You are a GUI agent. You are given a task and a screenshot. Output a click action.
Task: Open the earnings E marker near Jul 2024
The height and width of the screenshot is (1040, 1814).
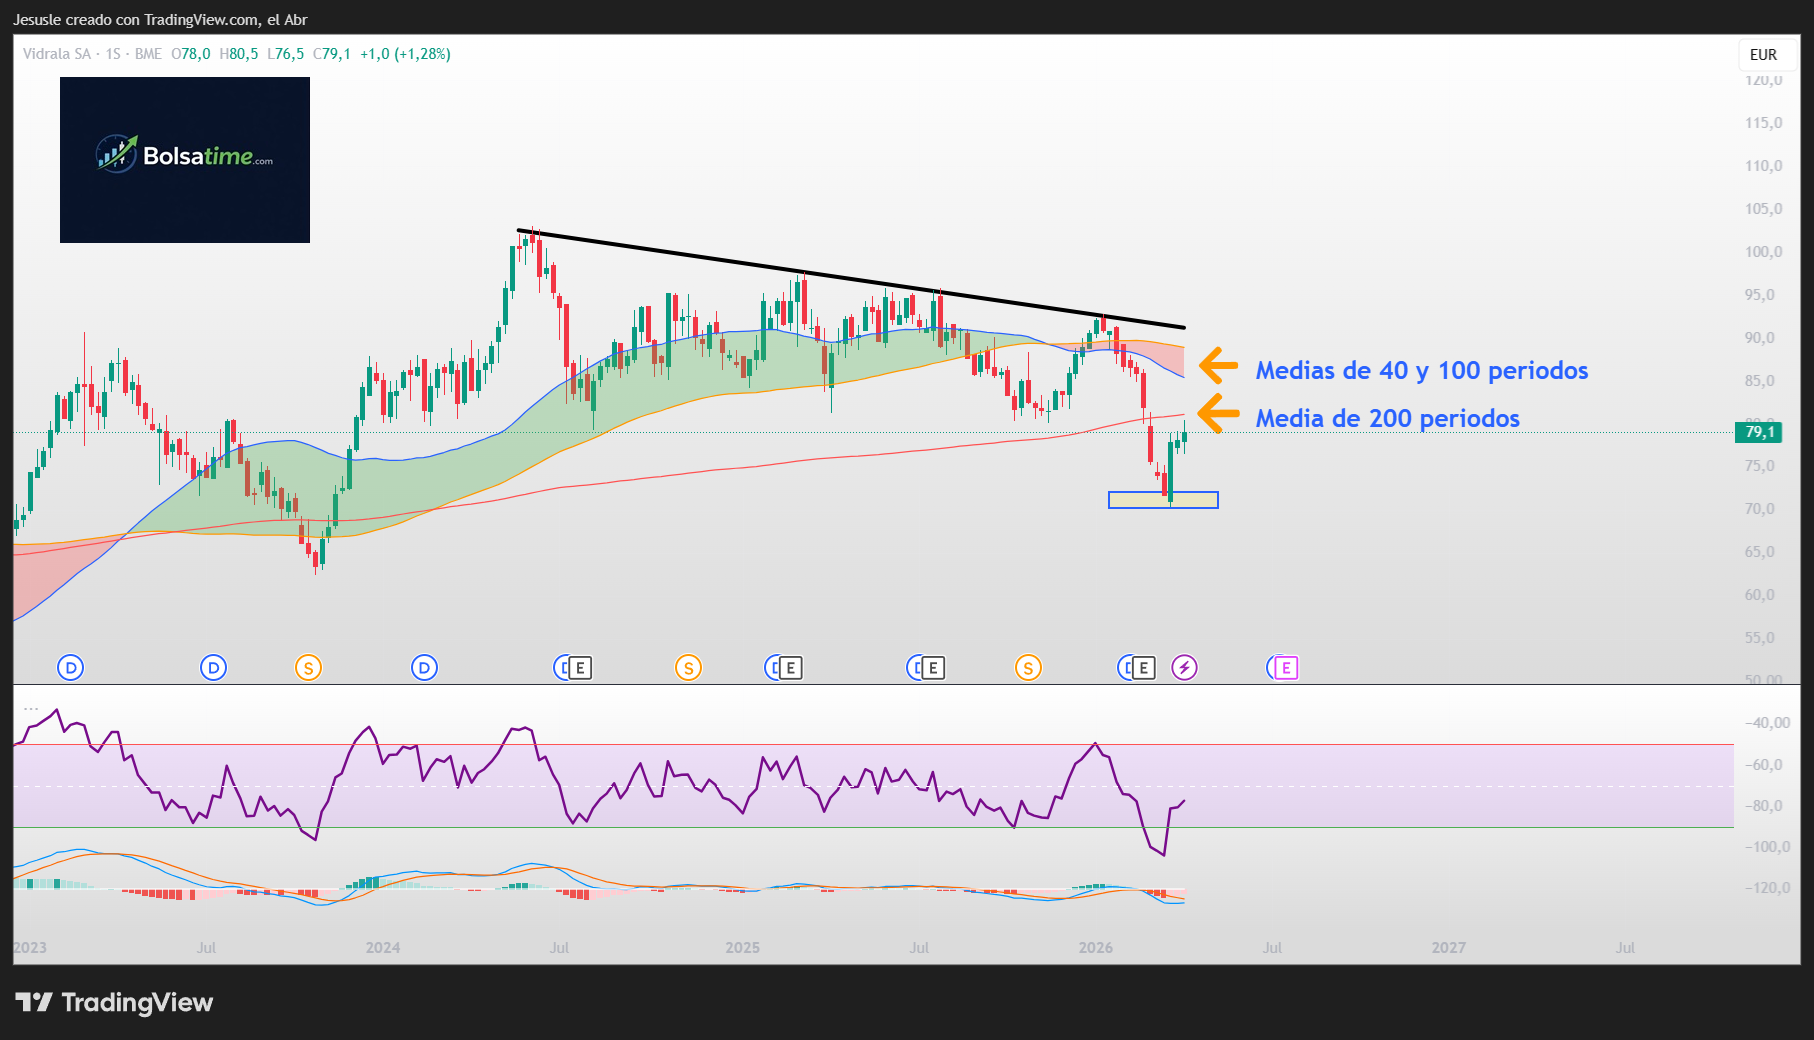click(580, 667)
